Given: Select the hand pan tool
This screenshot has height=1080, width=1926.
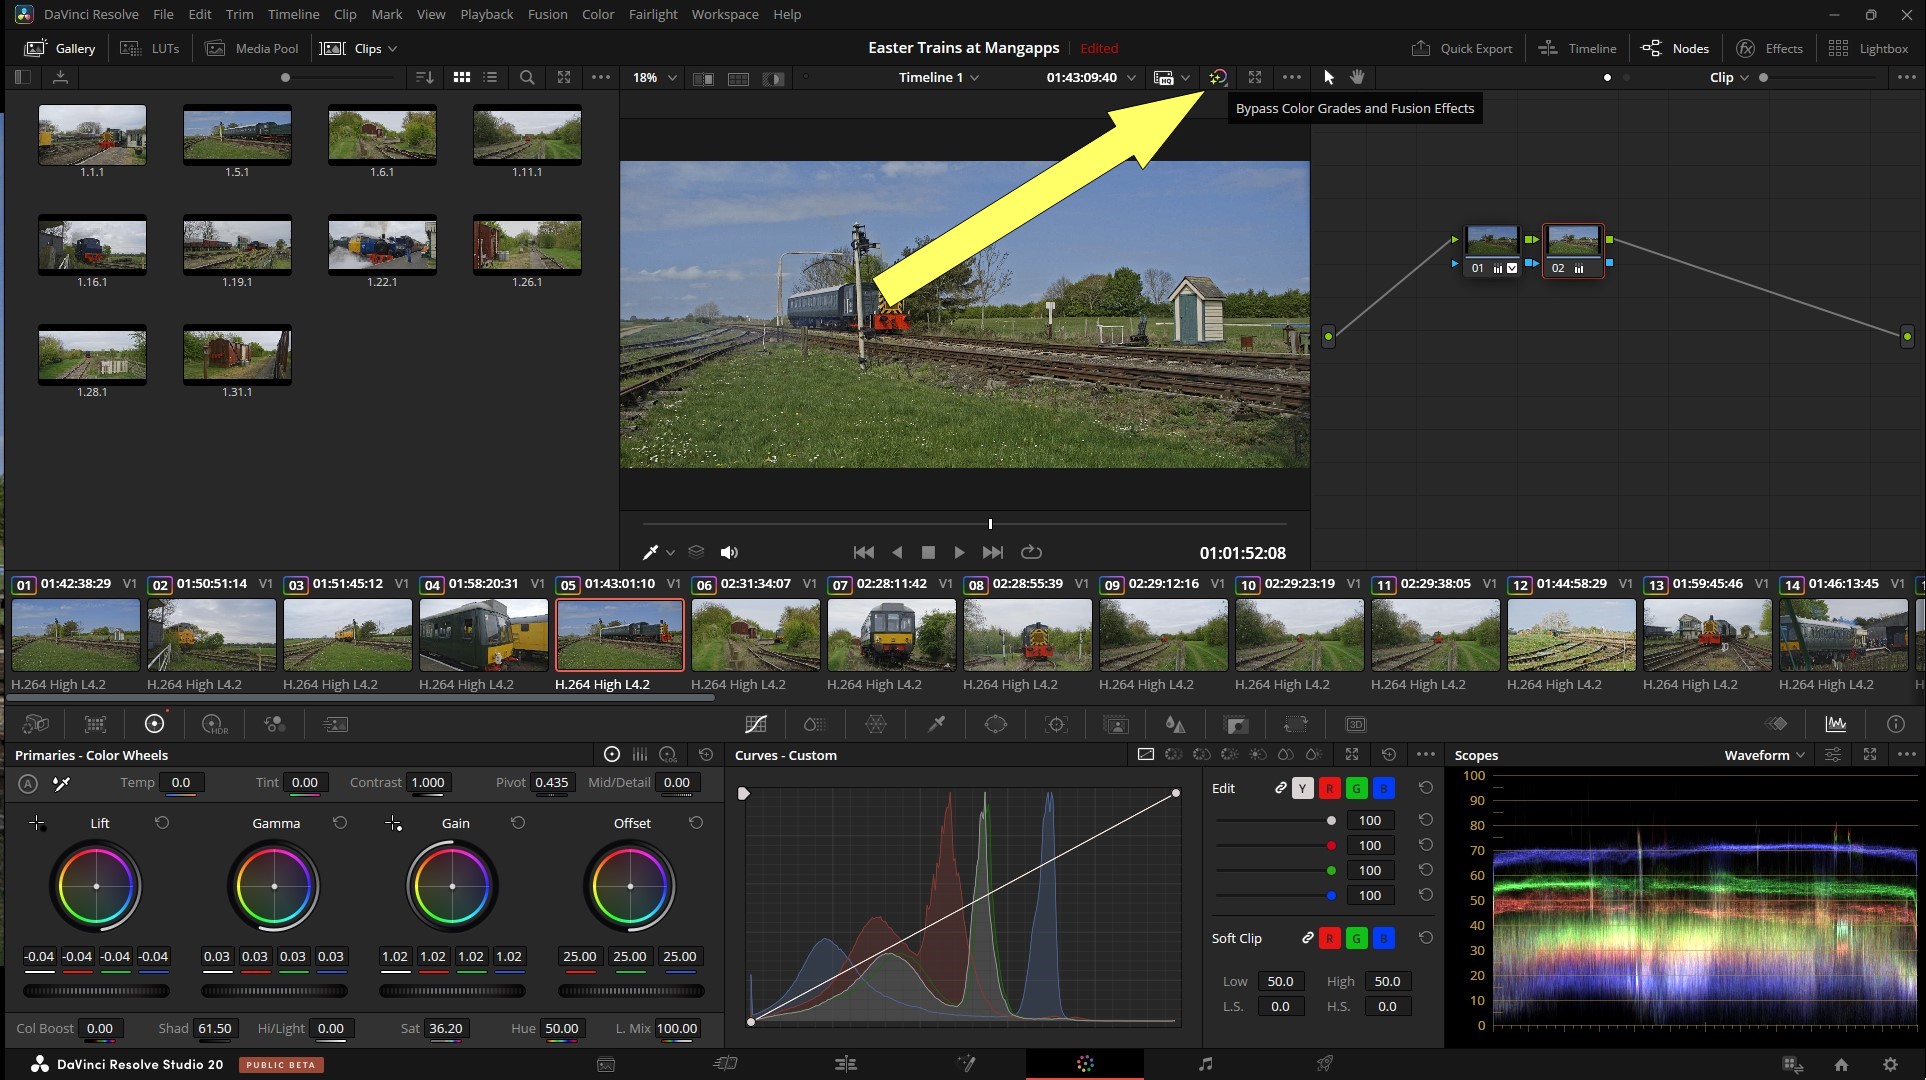Looking at the screenshot, I should coord(1357,77).
